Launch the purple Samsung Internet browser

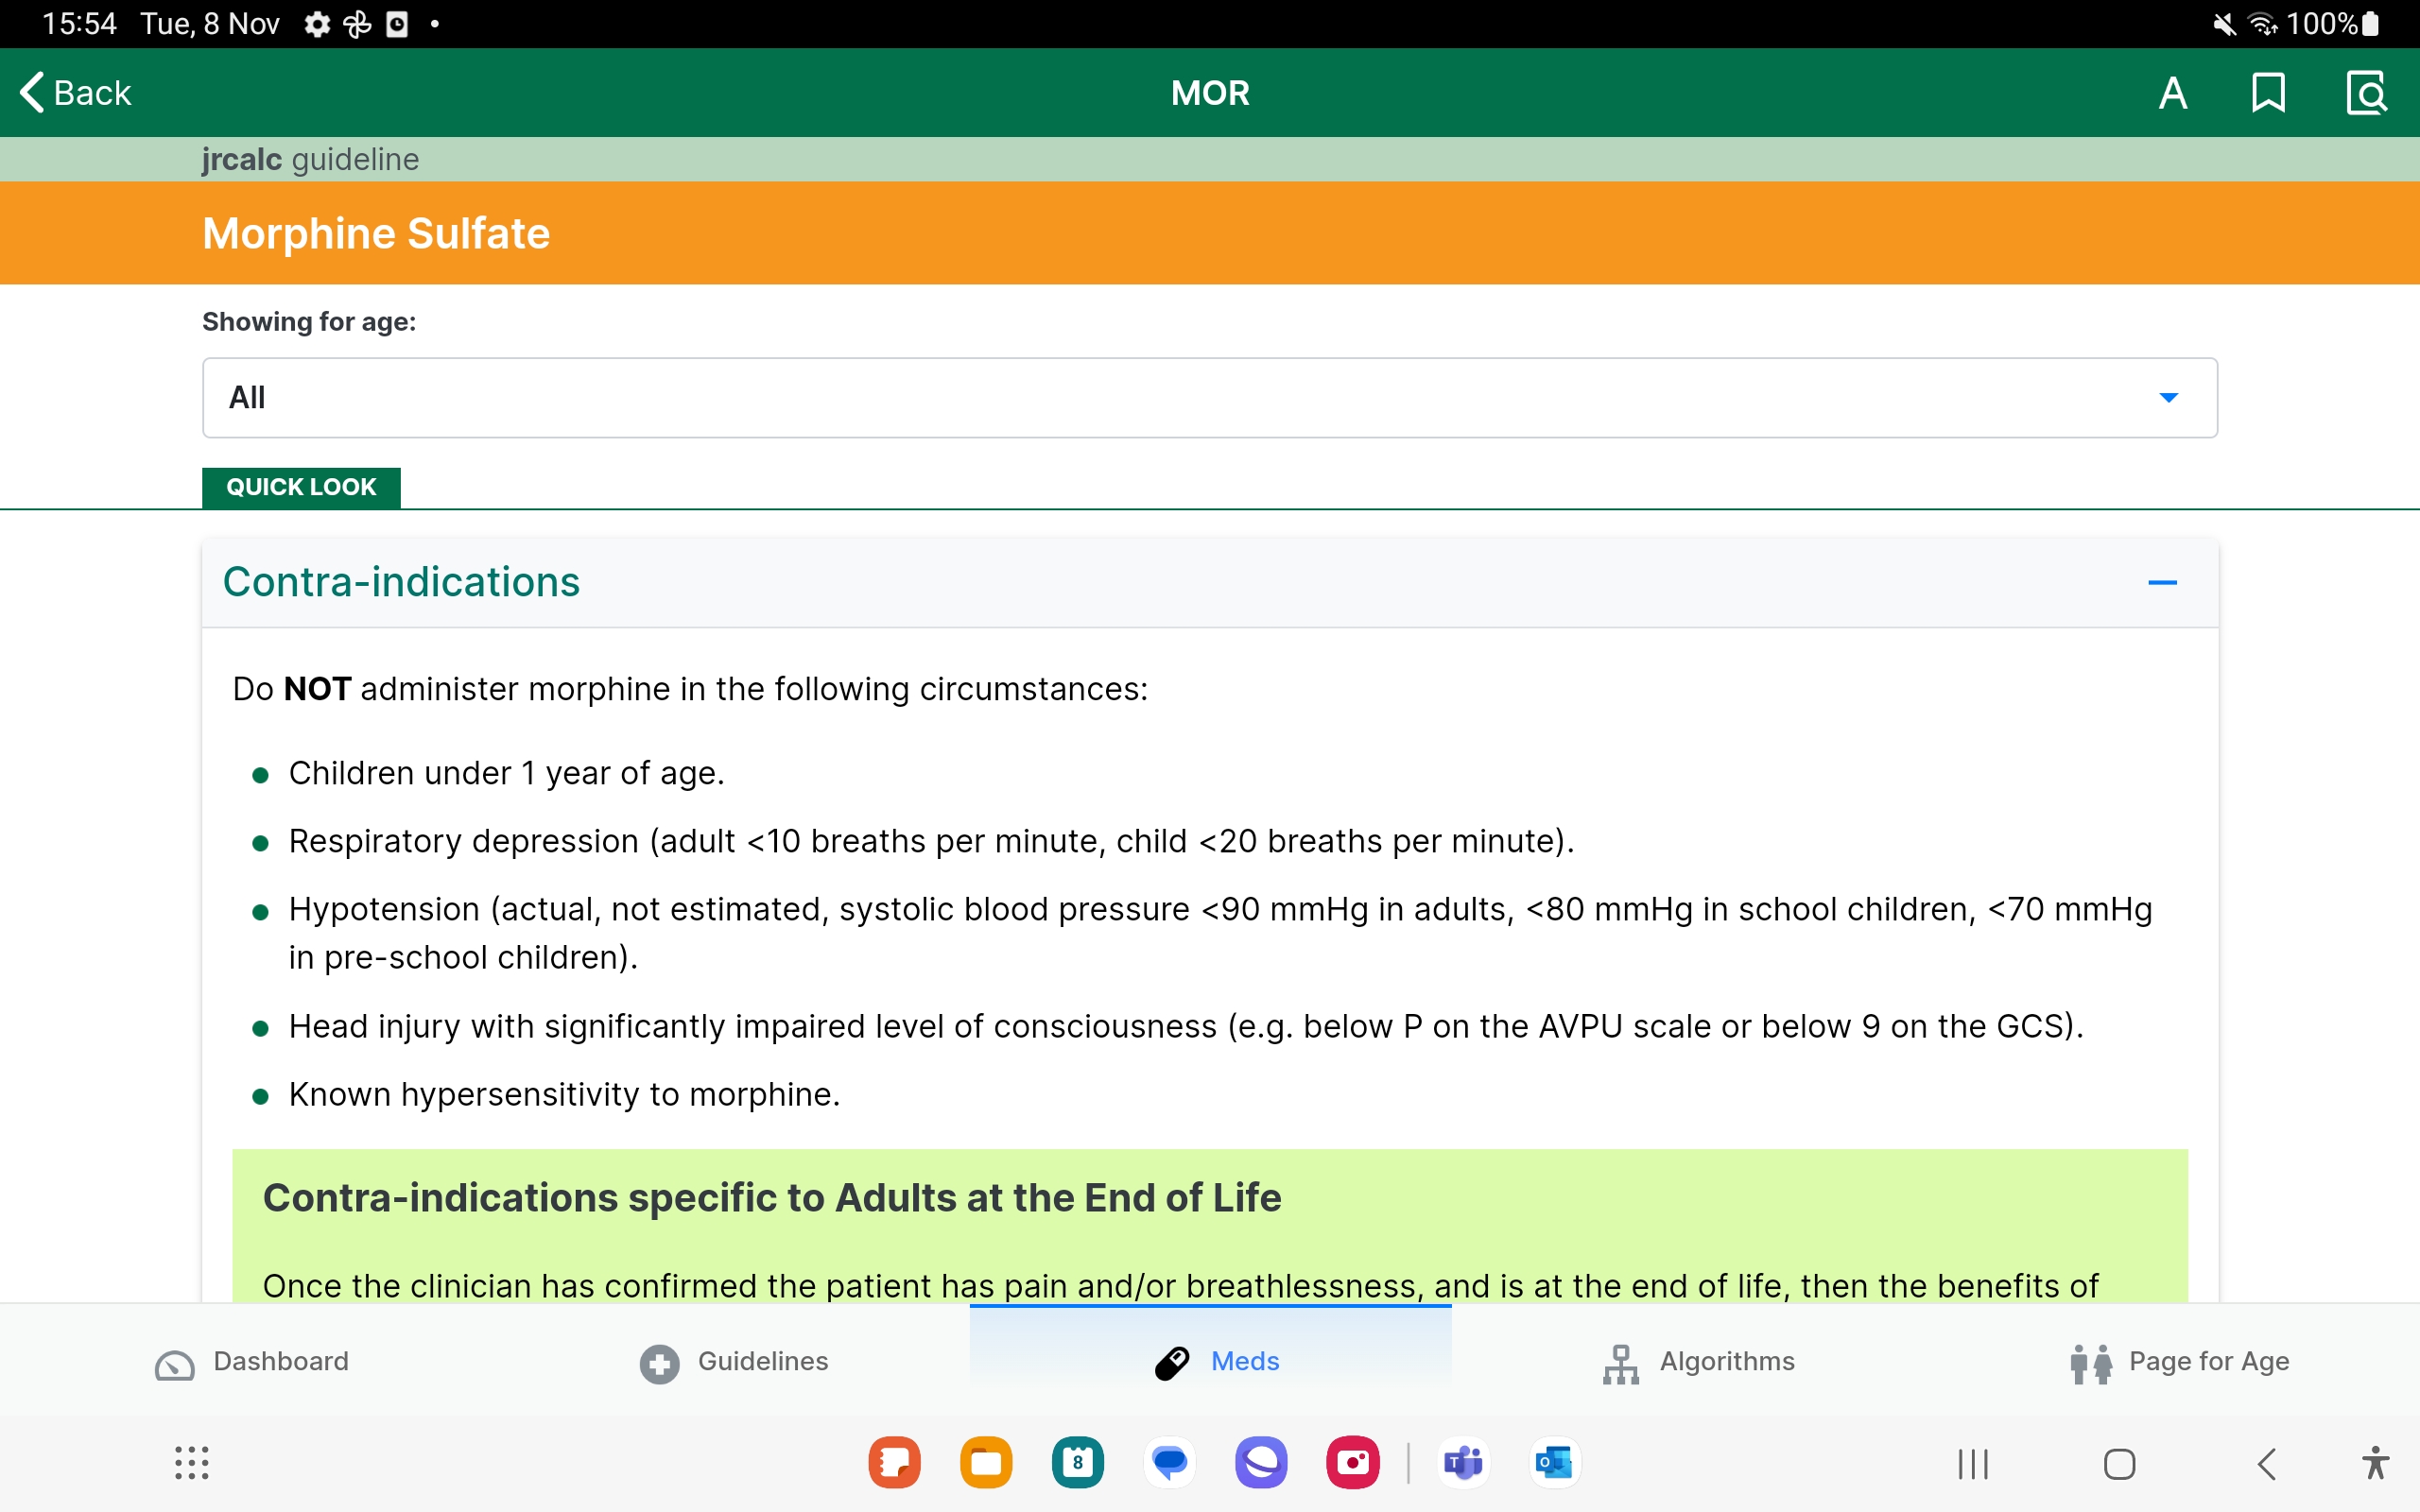point(1261,1463)
